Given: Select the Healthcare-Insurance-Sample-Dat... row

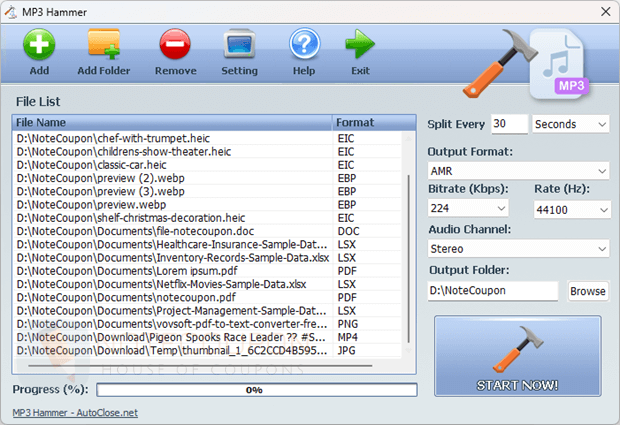Looking at the screenshot, I should [208, 244].
